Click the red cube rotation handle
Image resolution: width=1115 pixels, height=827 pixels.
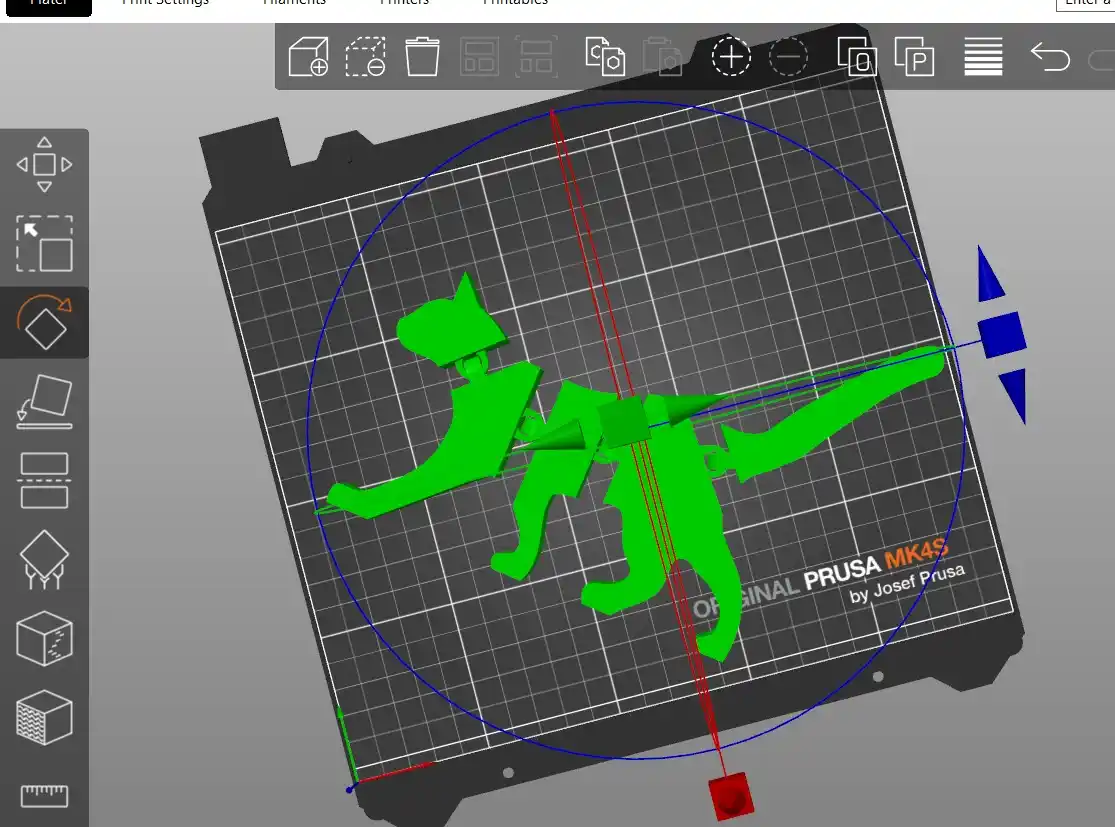pos(731,796)
